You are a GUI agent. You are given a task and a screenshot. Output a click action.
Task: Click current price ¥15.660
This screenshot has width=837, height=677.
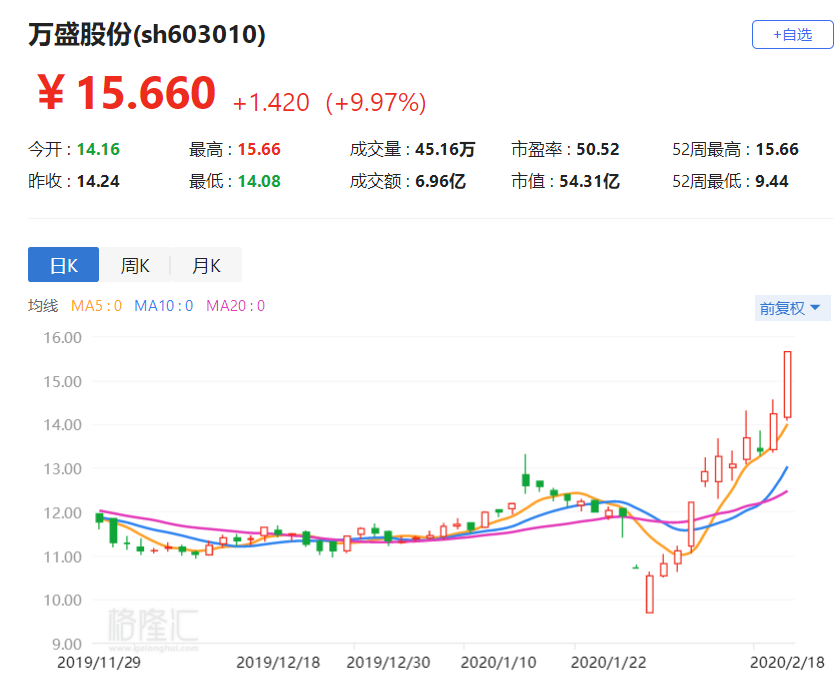tap(127, 93)
